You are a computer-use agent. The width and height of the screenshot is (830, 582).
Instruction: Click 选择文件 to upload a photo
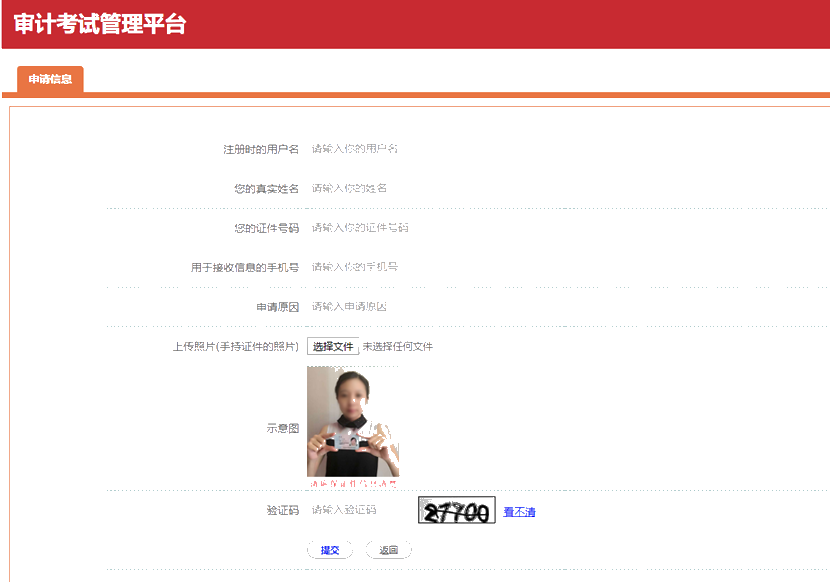click(x=334, y=347)
